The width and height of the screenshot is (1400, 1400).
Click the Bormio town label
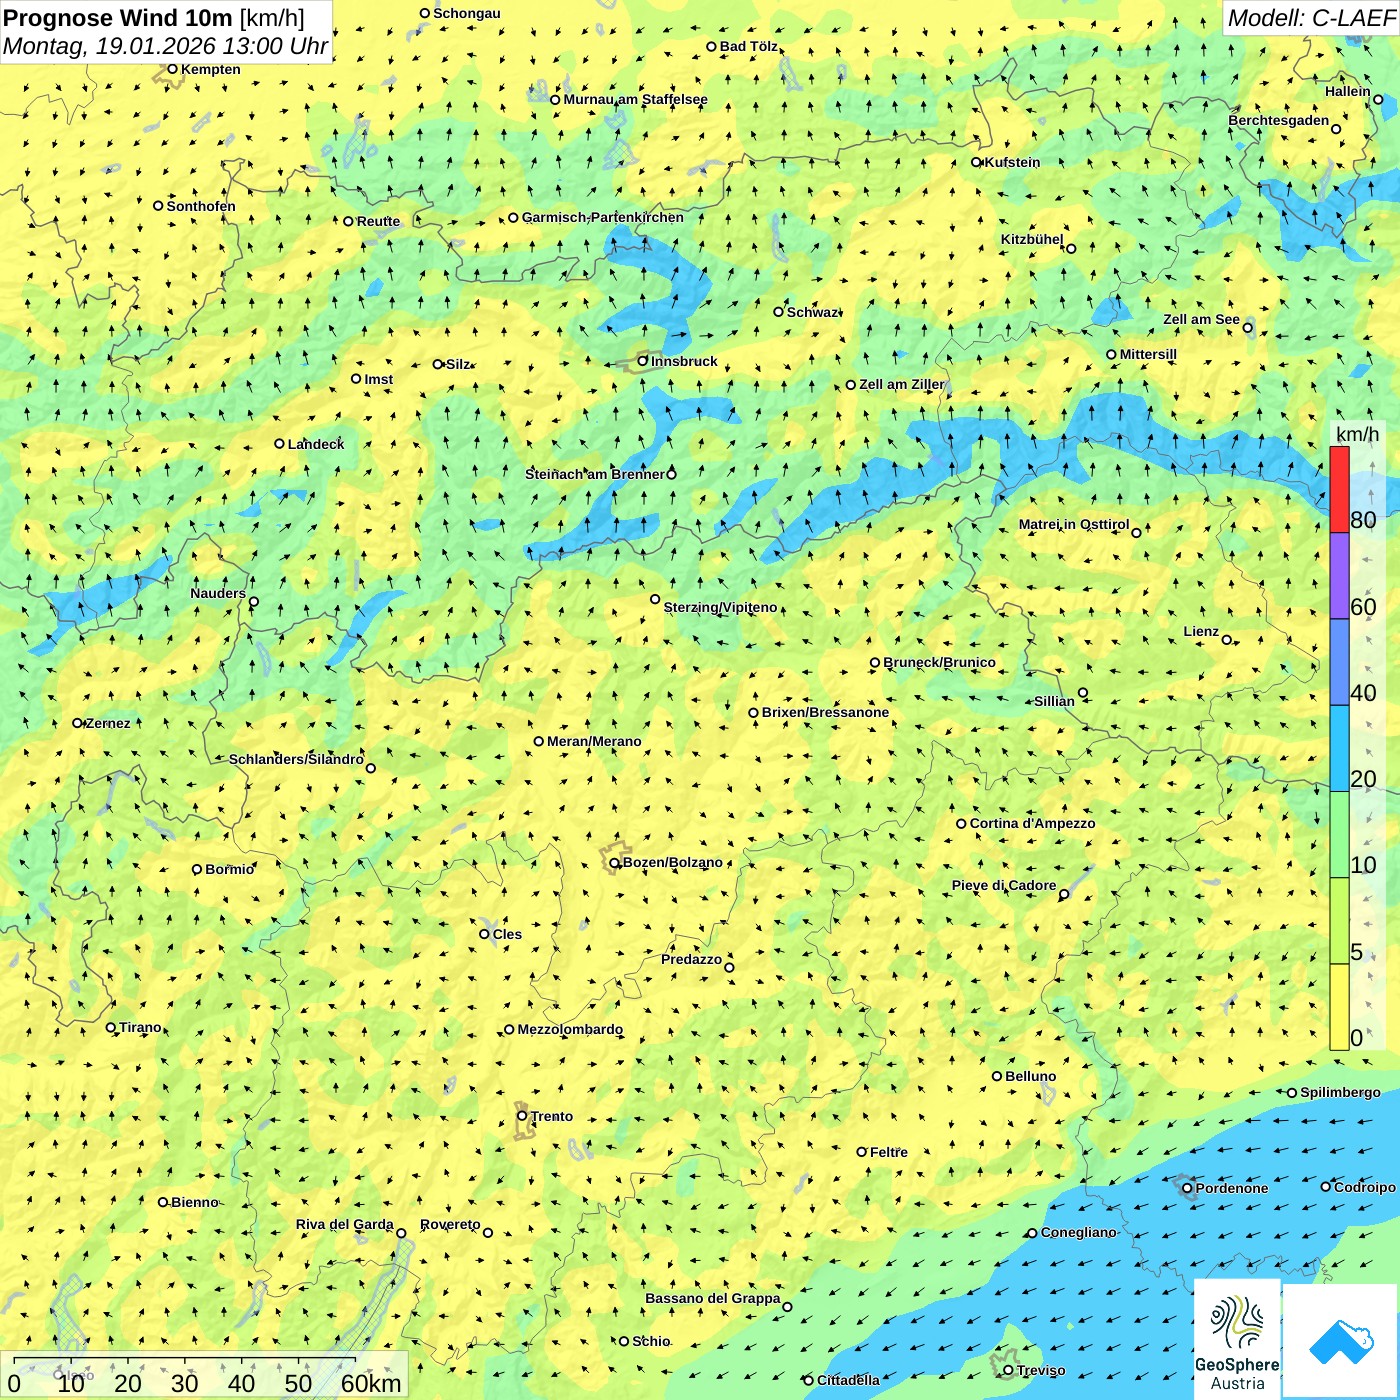(x=230, y=870)
